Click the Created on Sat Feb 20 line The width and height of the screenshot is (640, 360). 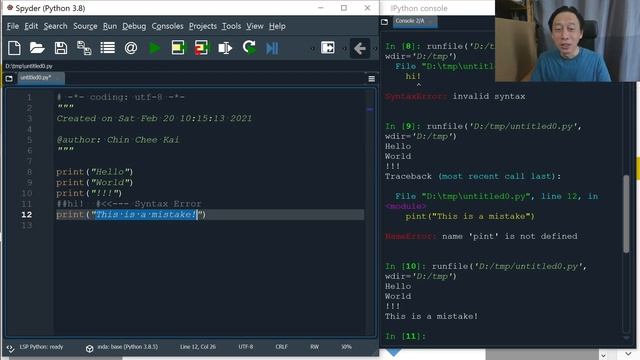coord(154,118)
